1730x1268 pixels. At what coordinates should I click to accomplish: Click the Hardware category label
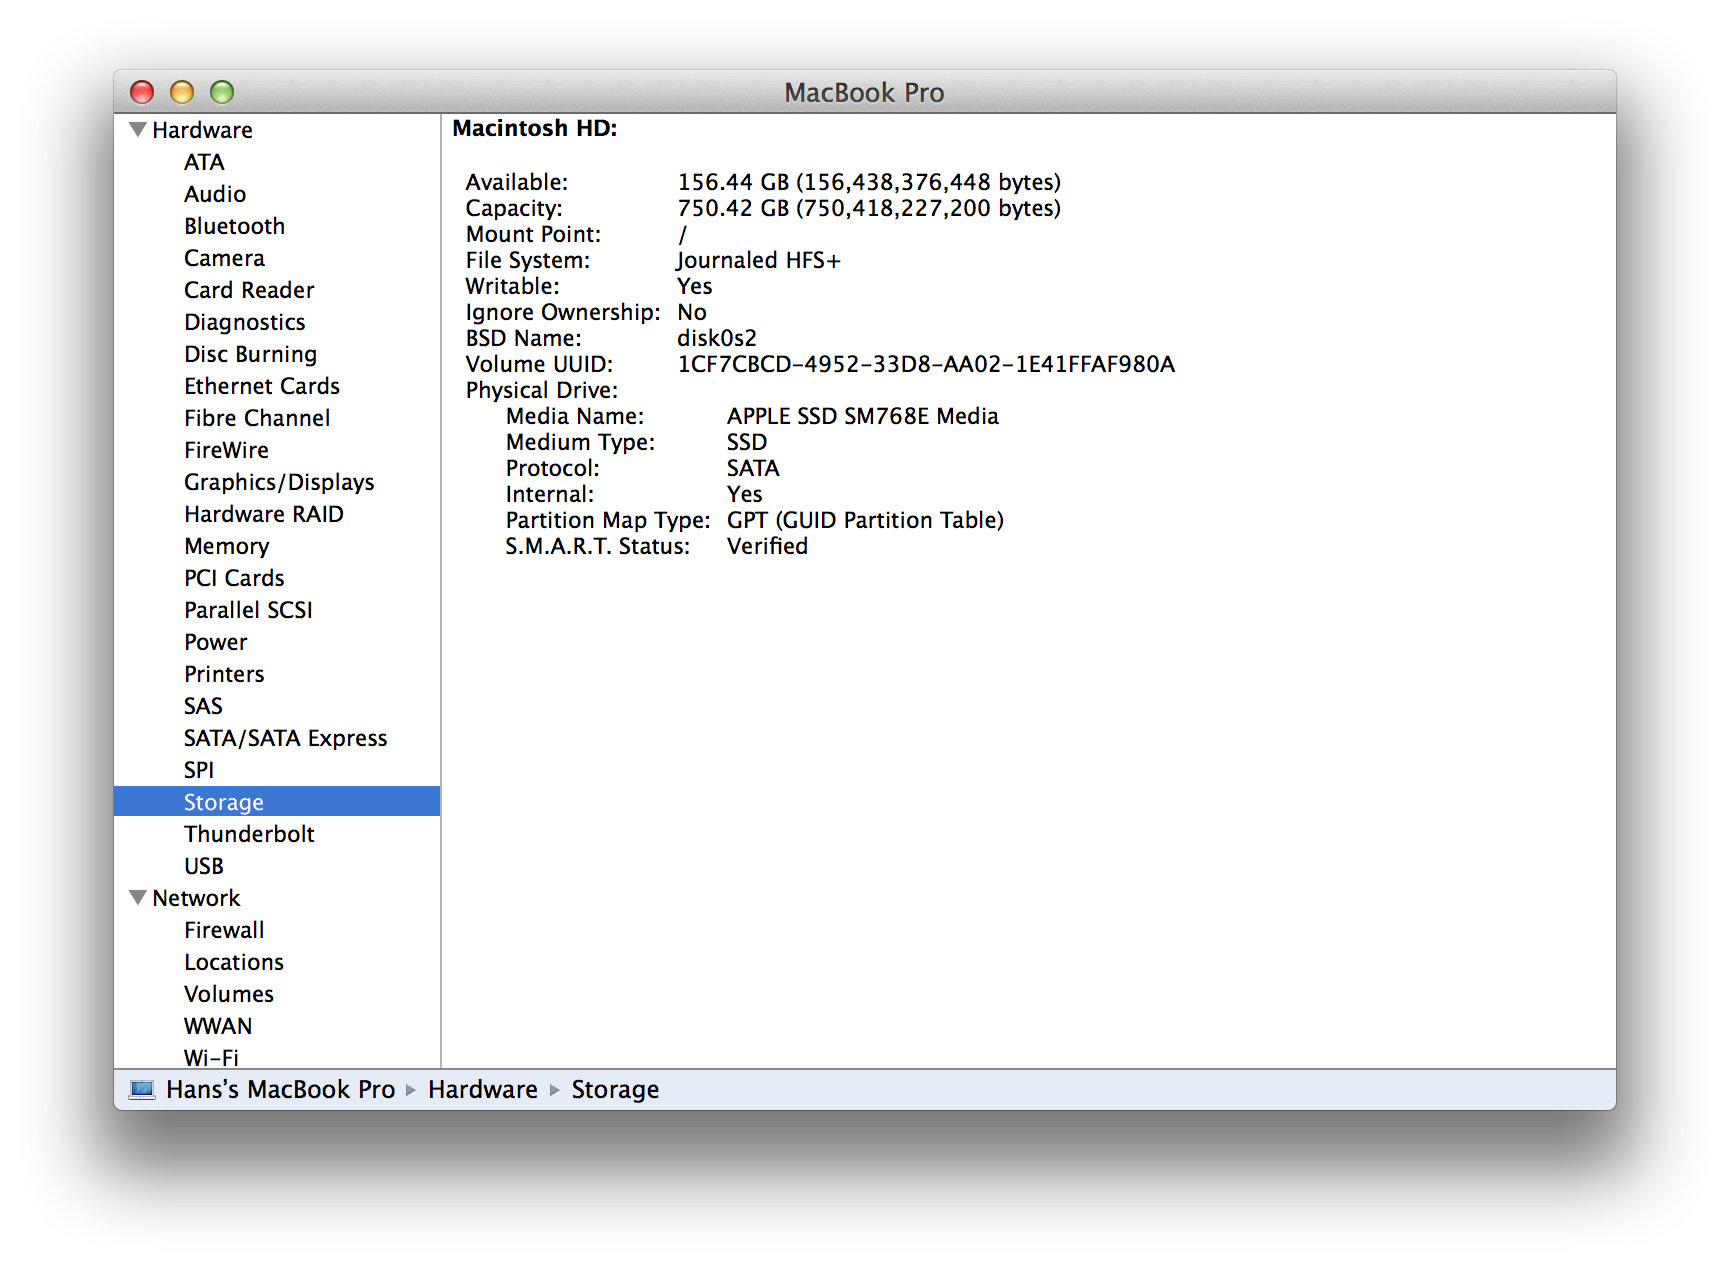(x=202, y=130)
